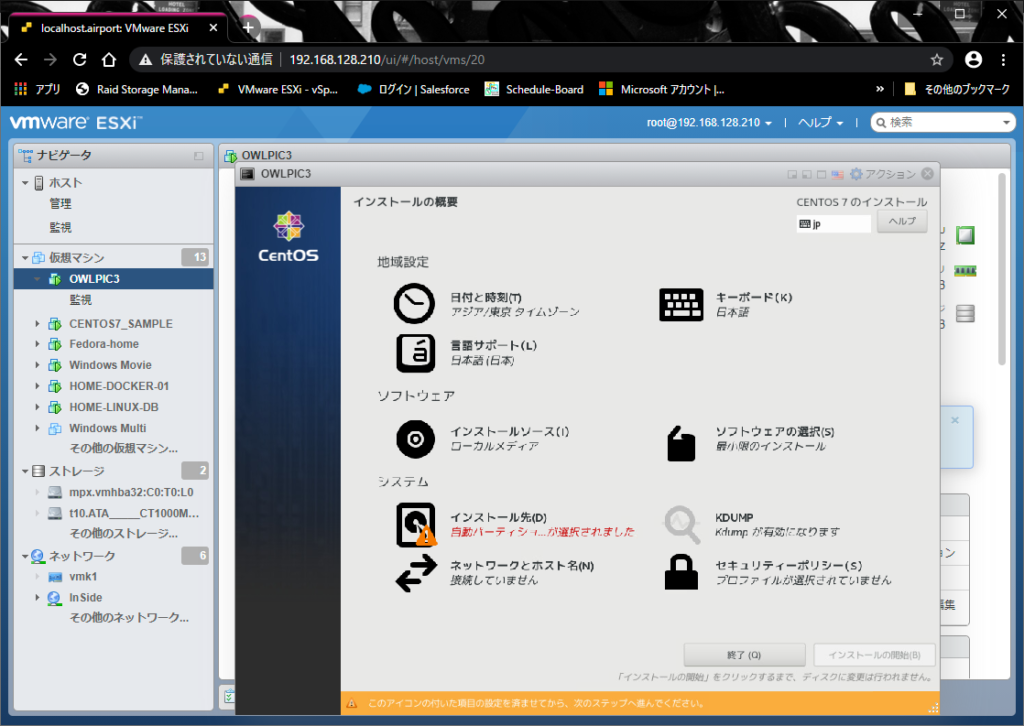Click the browser home icon

[109, 59]
